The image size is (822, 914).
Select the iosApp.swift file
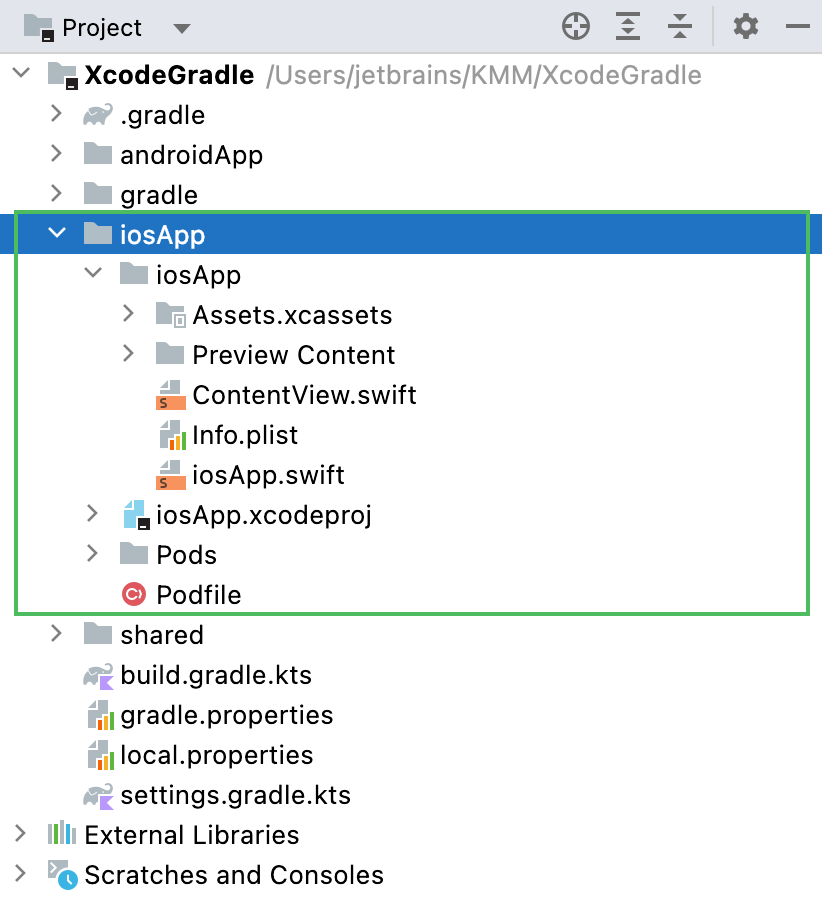268,475
